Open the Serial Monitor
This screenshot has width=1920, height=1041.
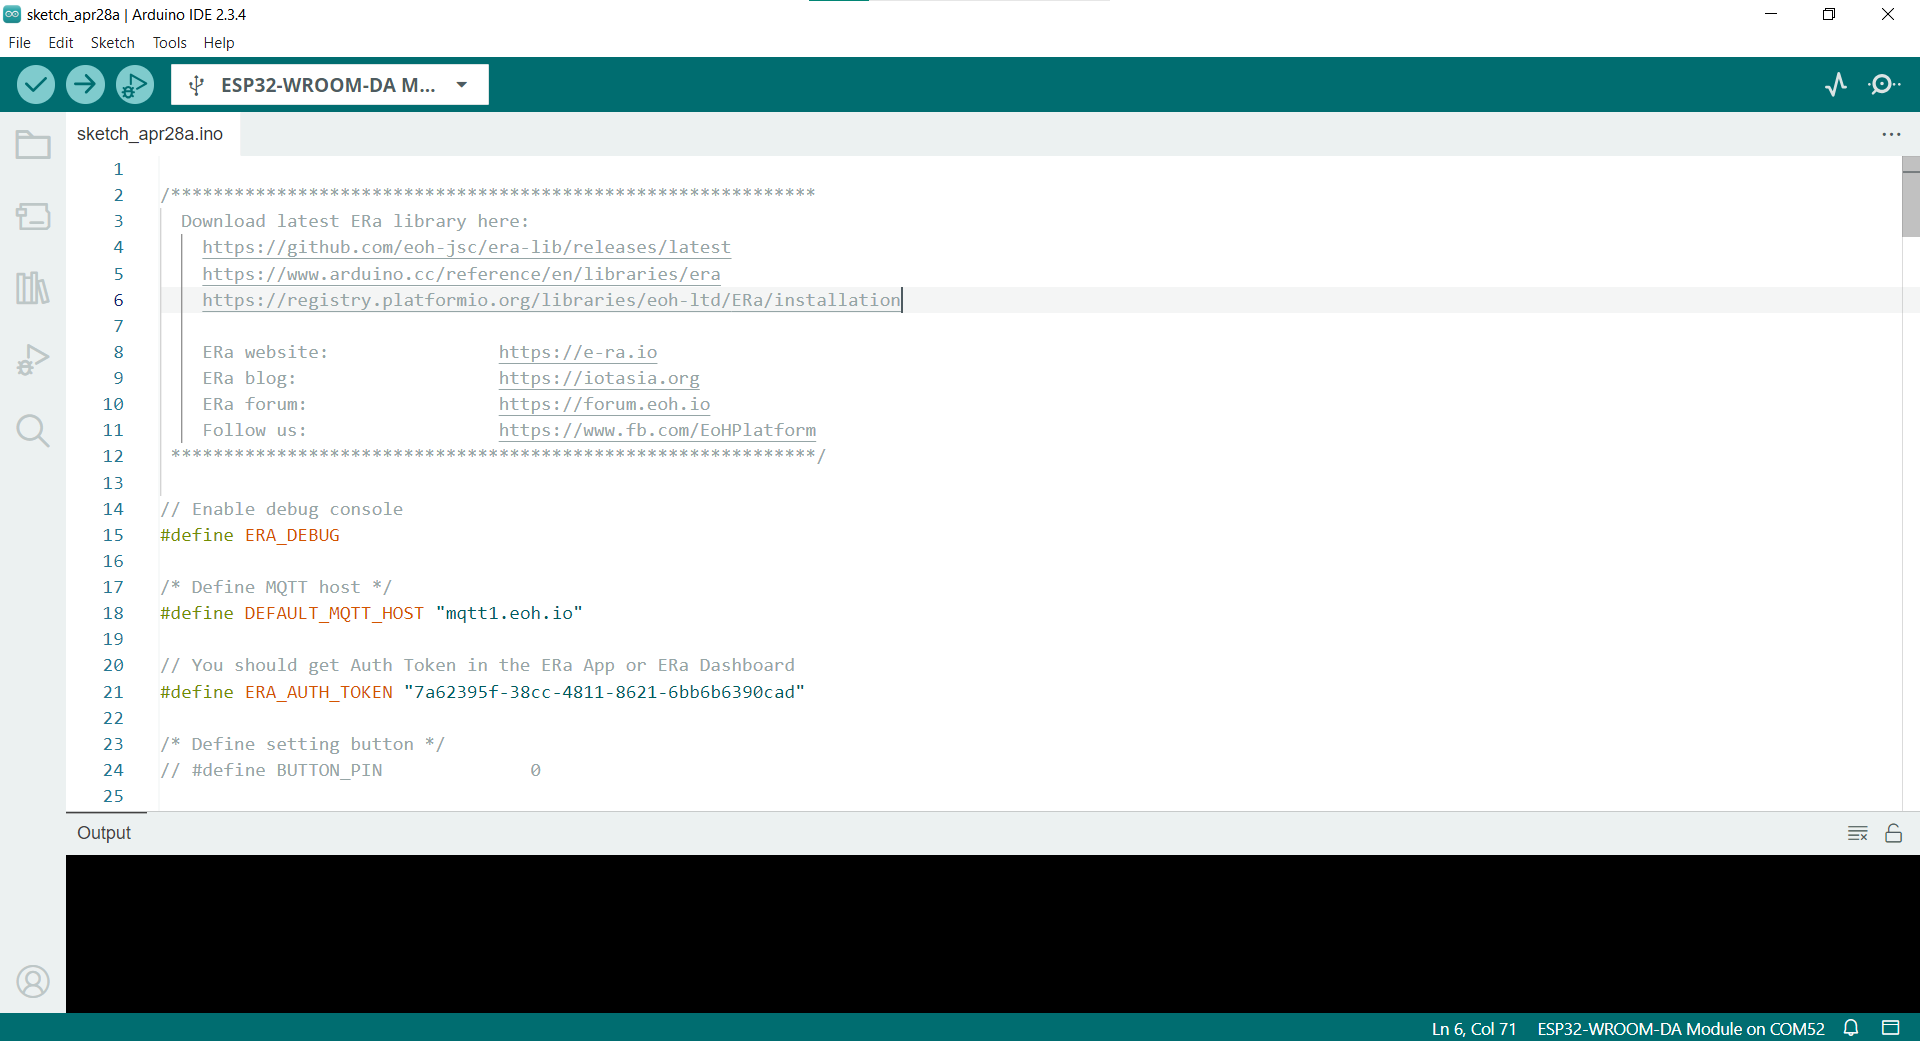[x=1884, y=85]
